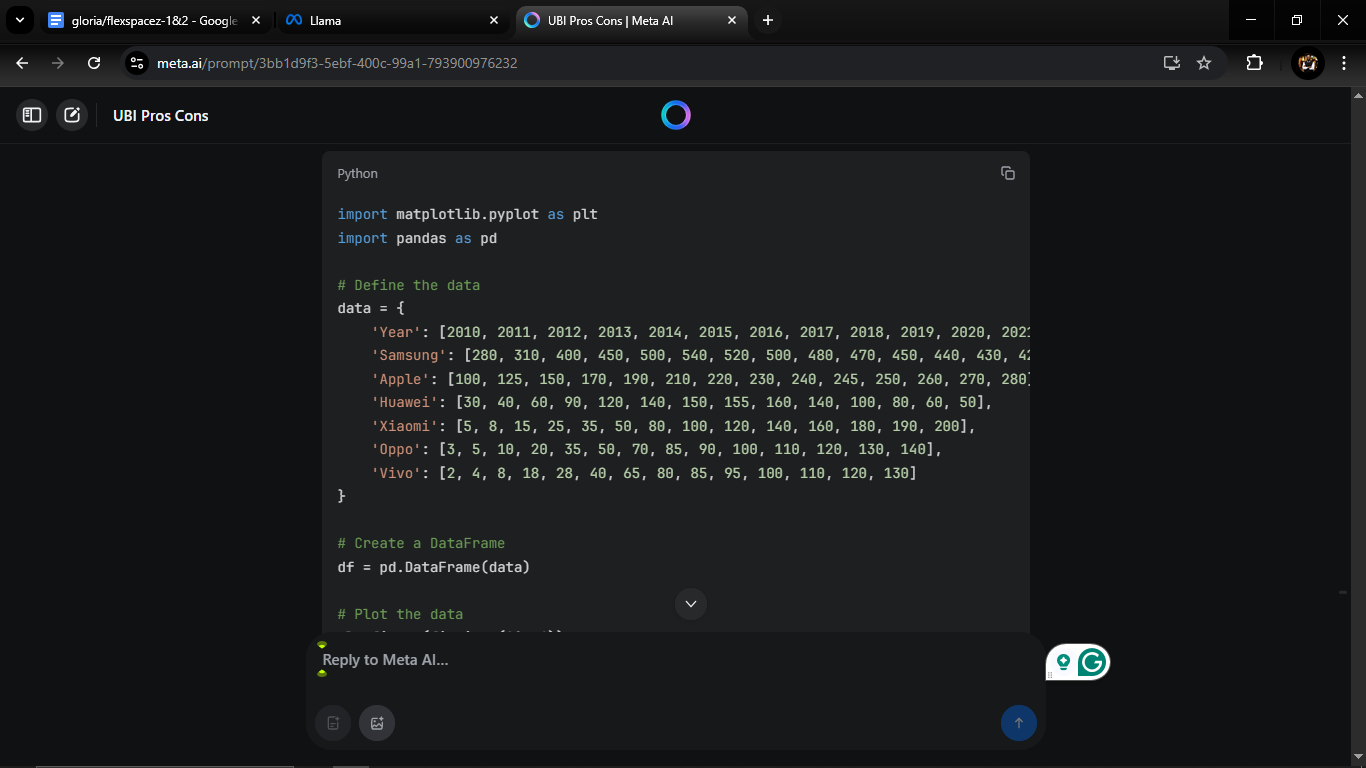Click the 'import matplotlib.pyplot as plt' line

click(468, 214)
